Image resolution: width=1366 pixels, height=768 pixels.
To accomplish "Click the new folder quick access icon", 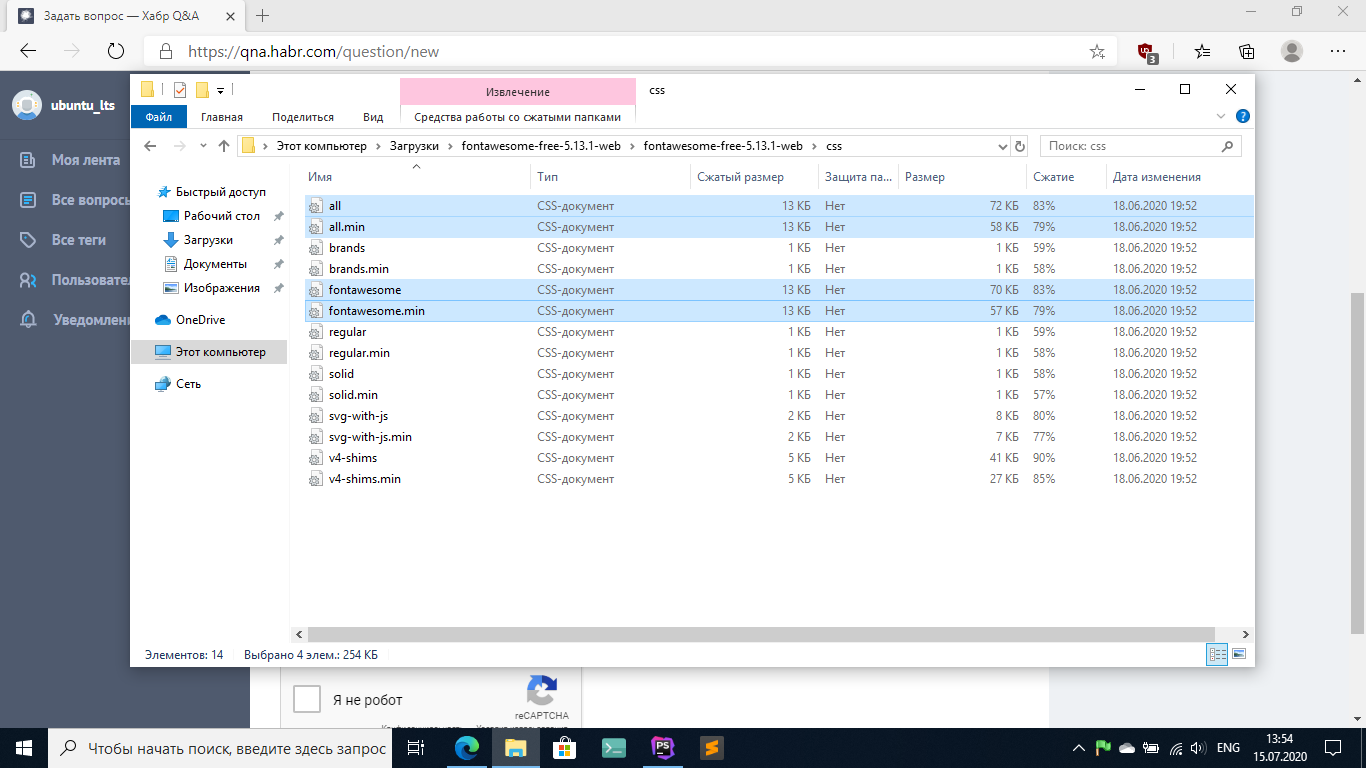I will [x=202, y=90].
